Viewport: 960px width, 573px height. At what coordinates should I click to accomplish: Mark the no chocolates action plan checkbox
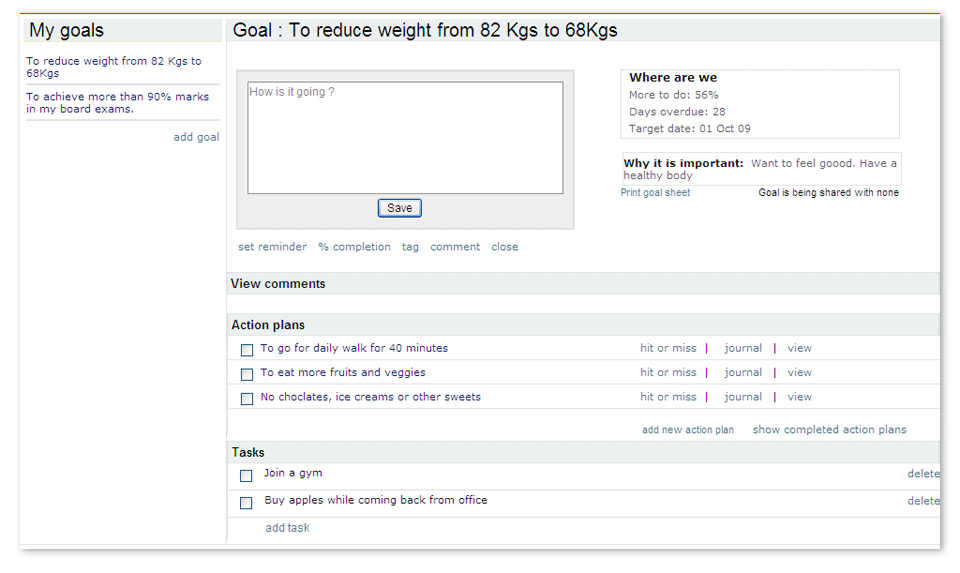tap(247, 399)
